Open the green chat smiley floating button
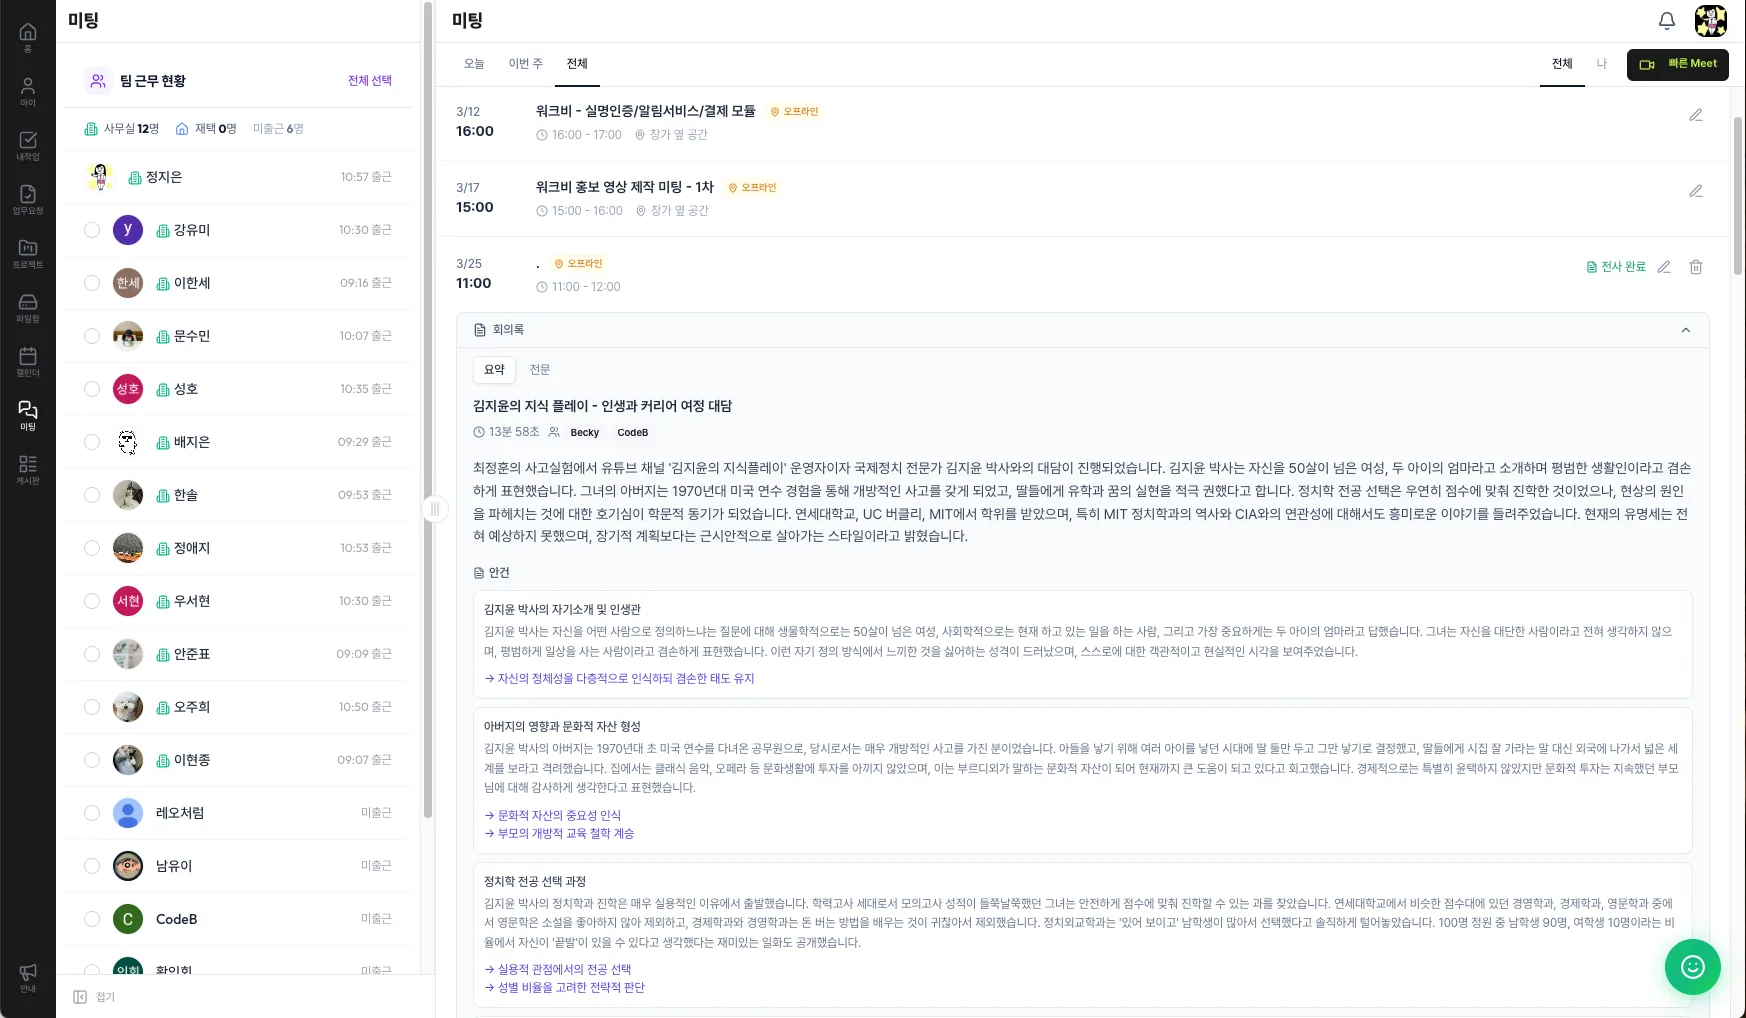1746x1018 pixels. click(1692, 966)
